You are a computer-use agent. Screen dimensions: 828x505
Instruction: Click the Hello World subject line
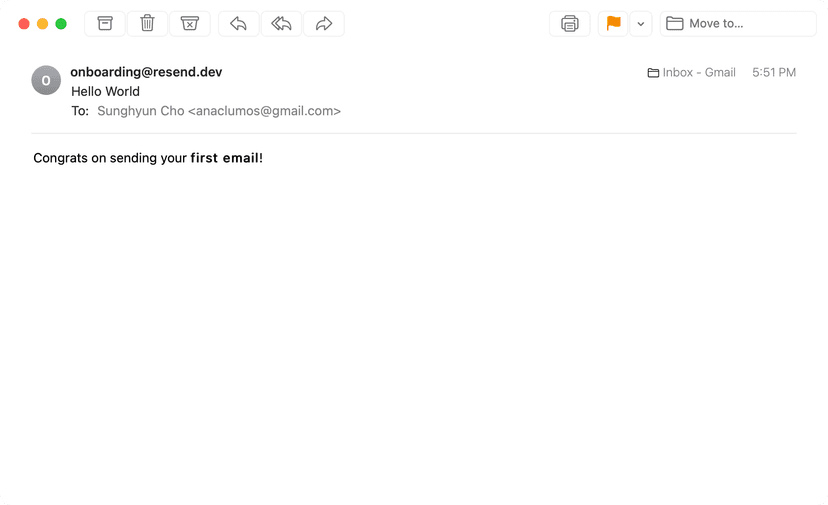(x=105, y=91)
